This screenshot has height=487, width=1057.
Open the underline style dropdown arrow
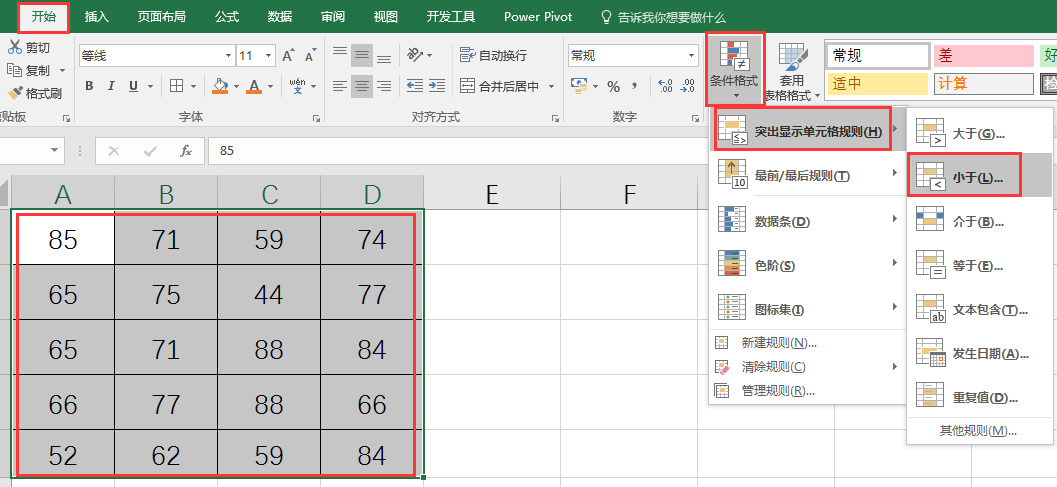[x=150, y=87]
